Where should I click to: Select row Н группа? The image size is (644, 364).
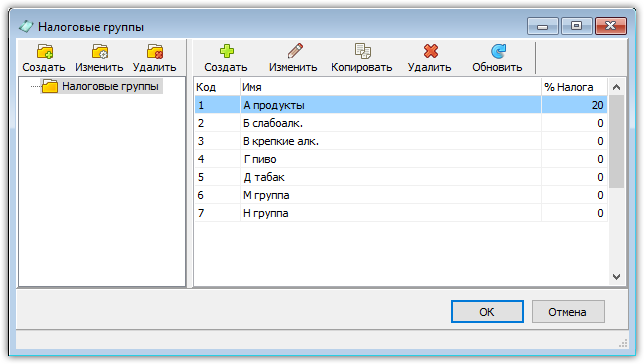pyautogui.click(x=401, y=213)
